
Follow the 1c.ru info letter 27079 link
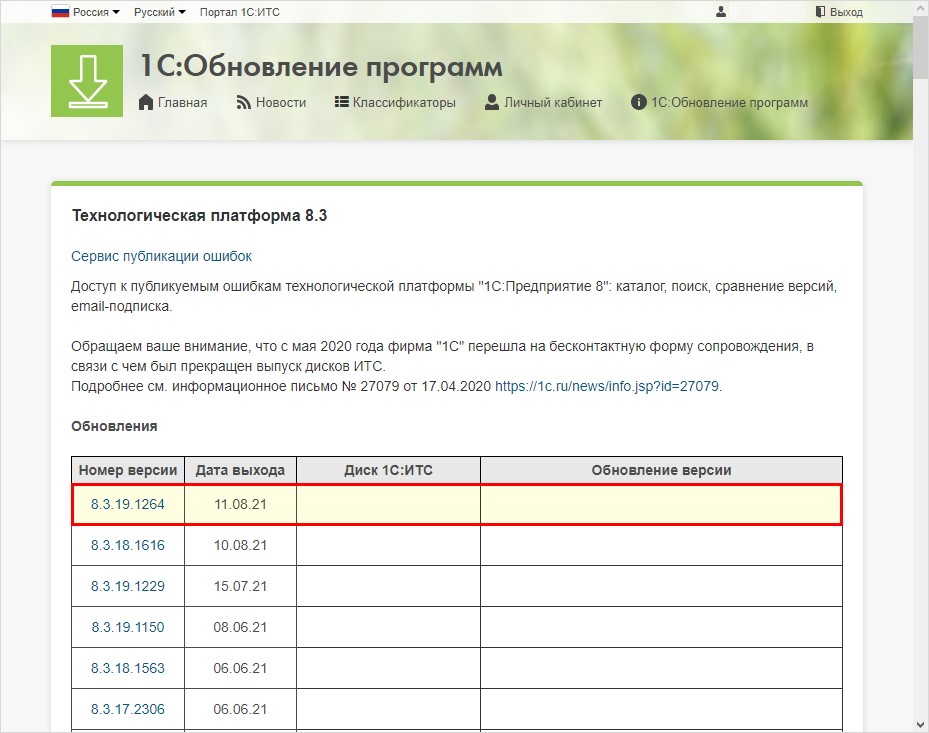608,386
